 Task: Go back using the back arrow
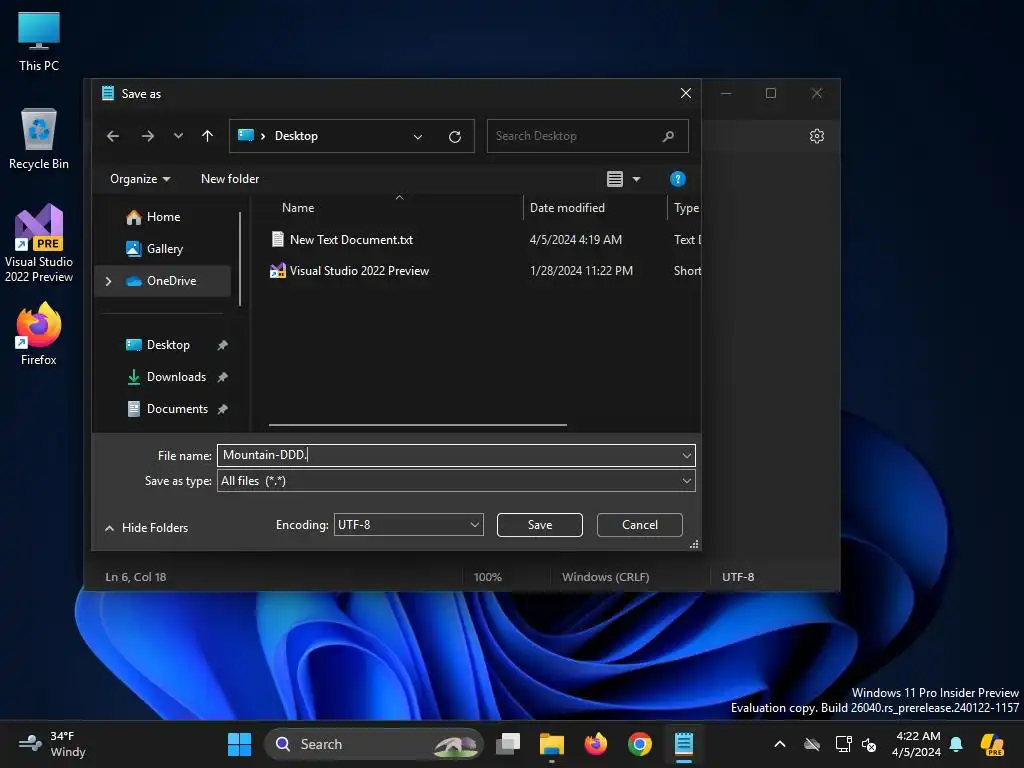[113, 136]
